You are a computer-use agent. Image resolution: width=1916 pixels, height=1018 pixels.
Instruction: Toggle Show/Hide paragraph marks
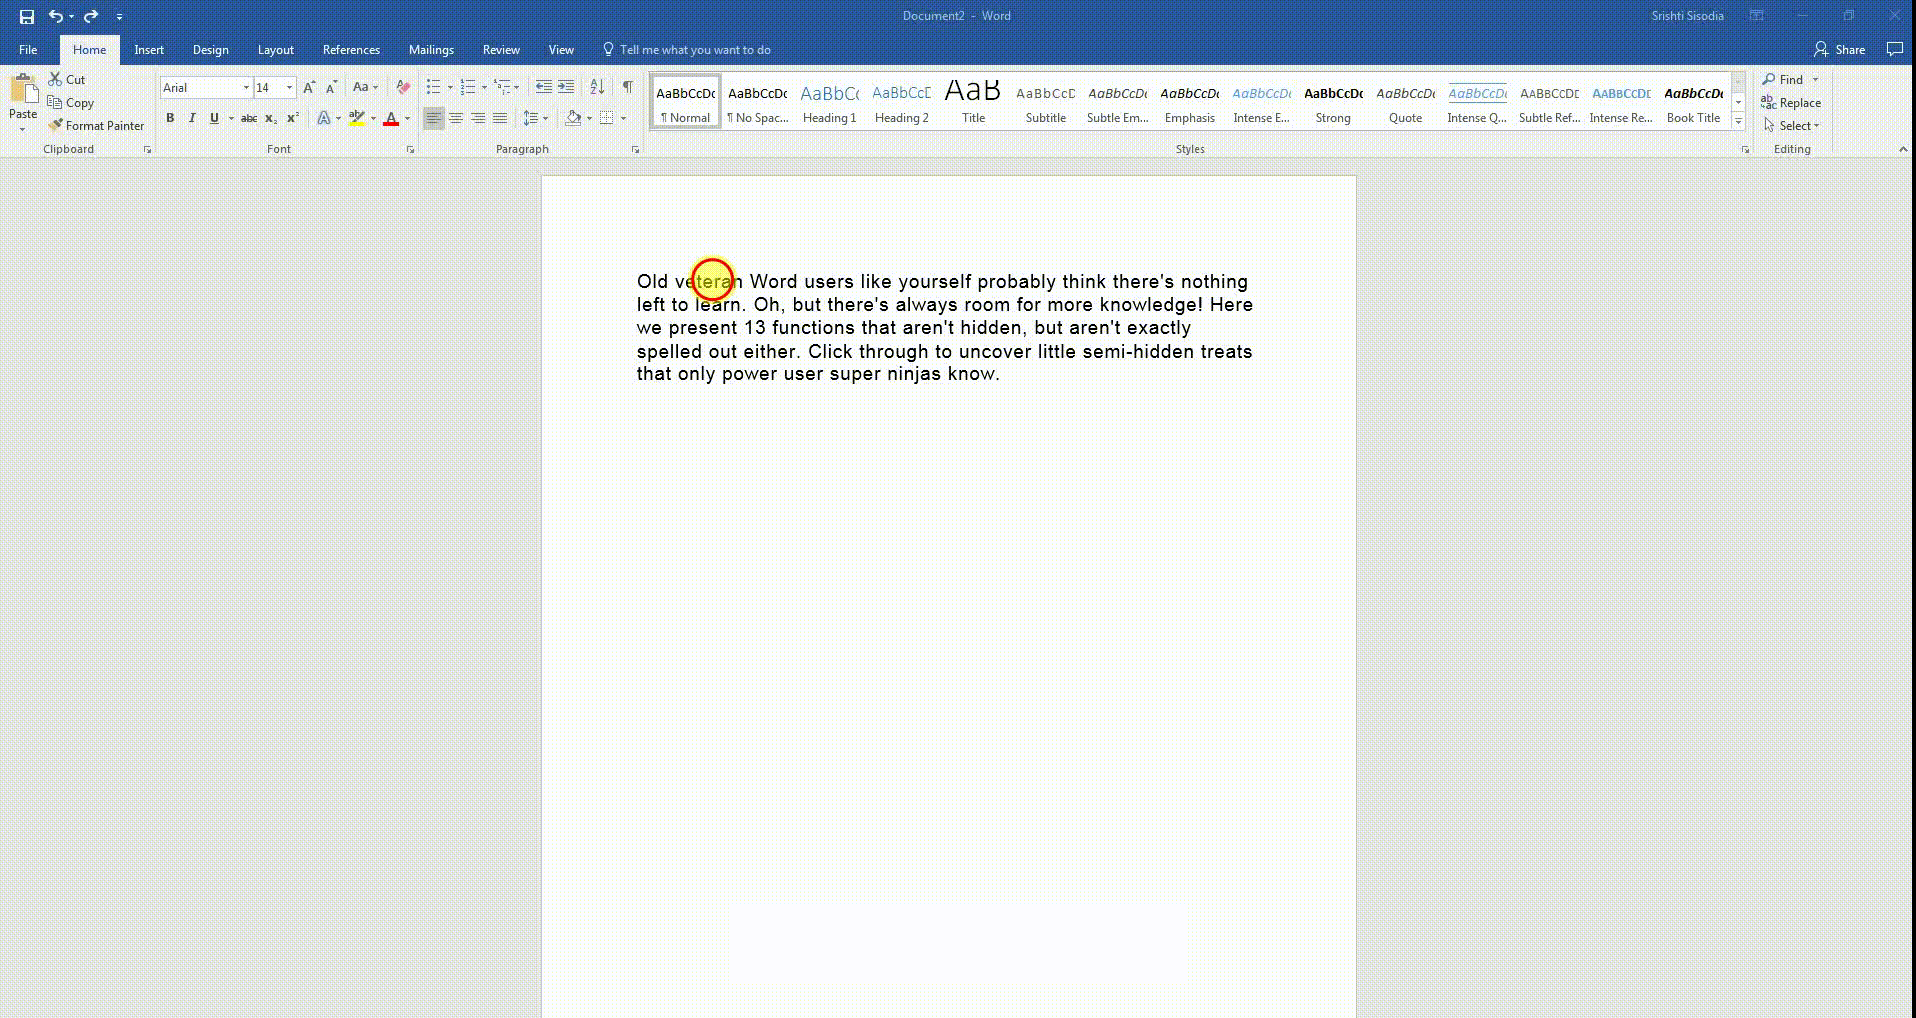pos(628,87)
